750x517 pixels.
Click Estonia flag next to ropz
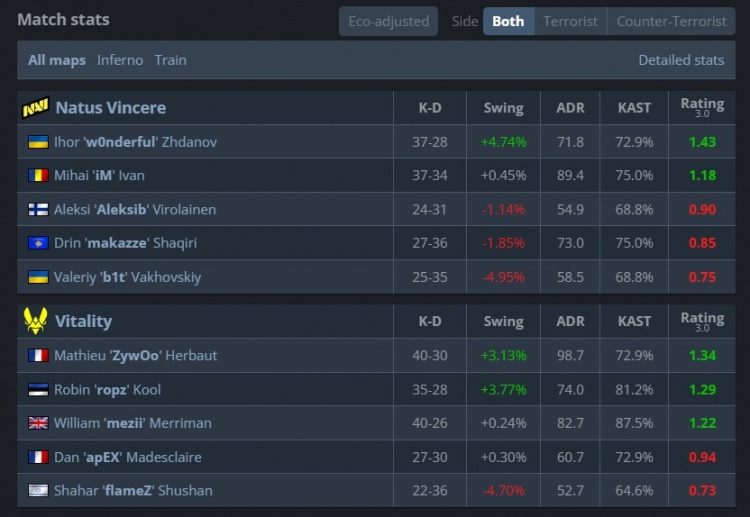click(38, 389)
